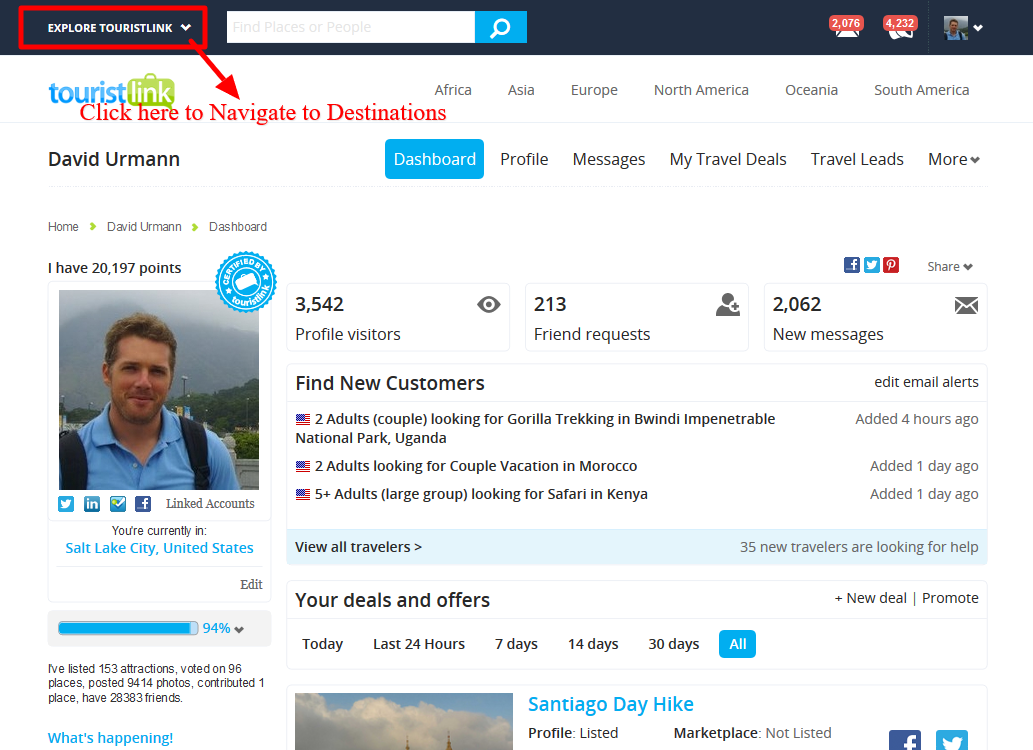This screenshot has width=1033, height=750.
Task: Share via Facebook icon beside Share
Action: pos(852,265)
